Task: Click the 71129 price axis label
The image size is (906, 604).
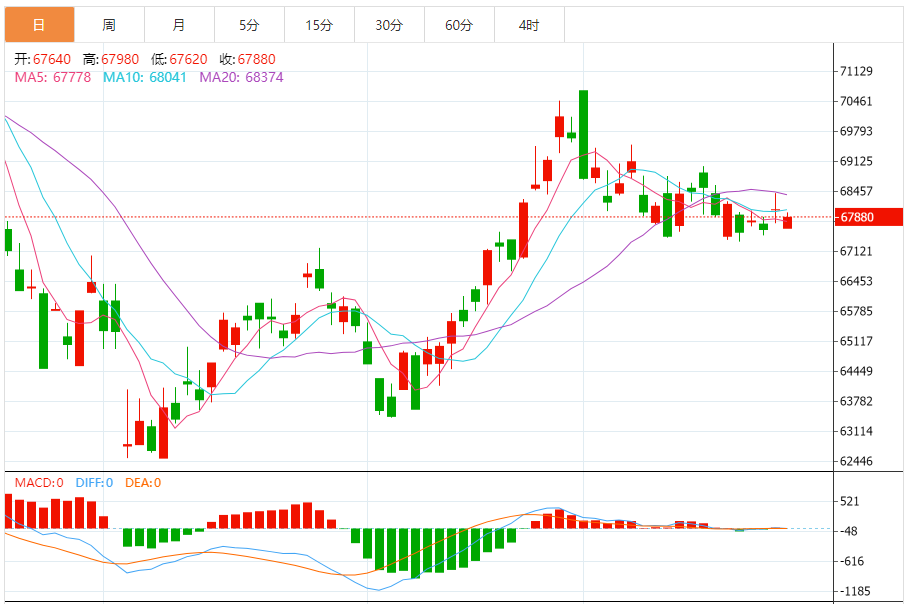Action: pos(856,71)
